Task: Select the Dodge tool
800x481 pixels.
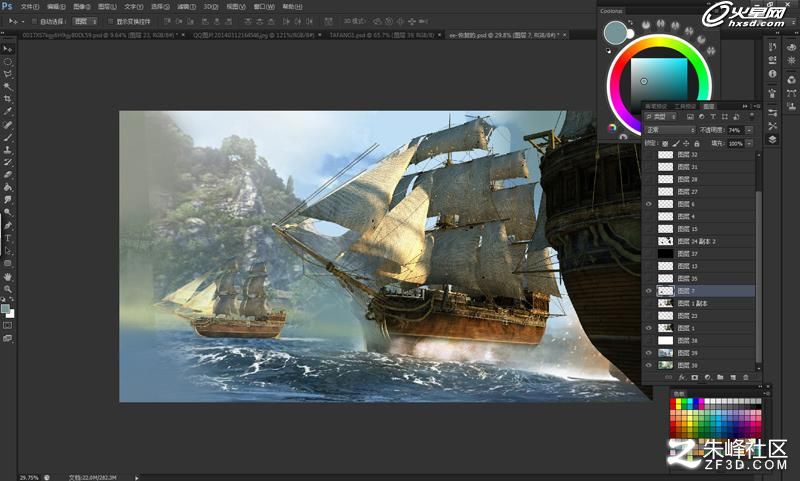Action: point(7,212)
